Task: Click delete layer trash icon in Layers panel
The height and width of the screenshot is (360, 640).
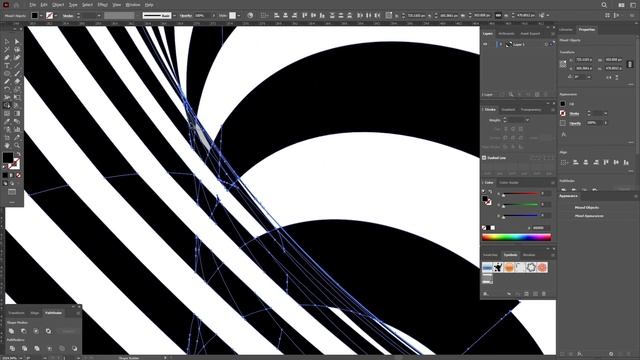Action: pyautogui.click(x=546, y=94)
